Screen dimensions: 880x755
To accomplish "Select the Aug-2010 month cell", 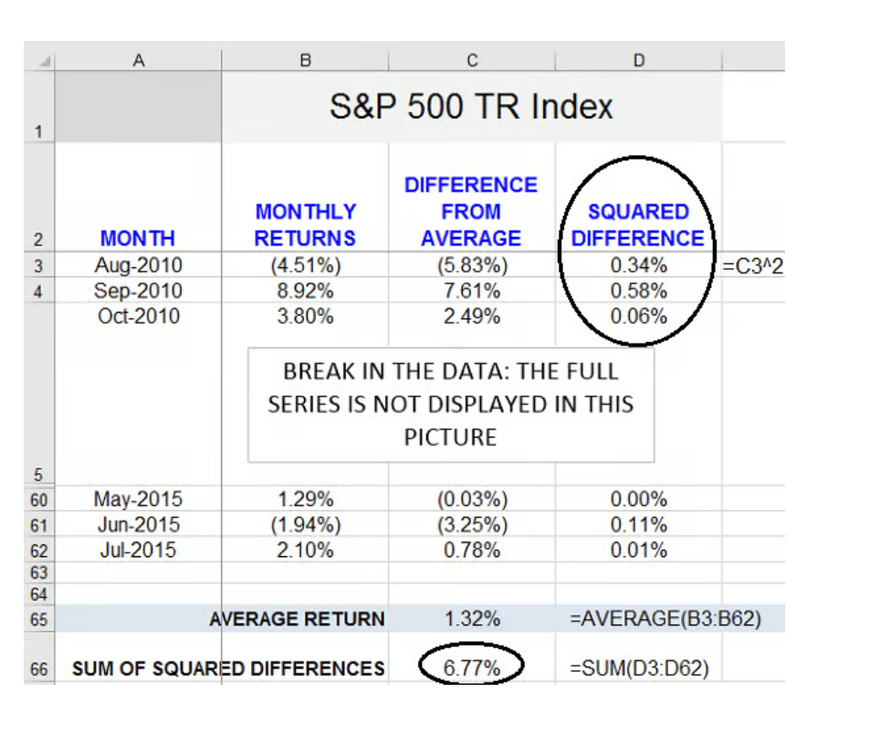I will pos(139,266).
